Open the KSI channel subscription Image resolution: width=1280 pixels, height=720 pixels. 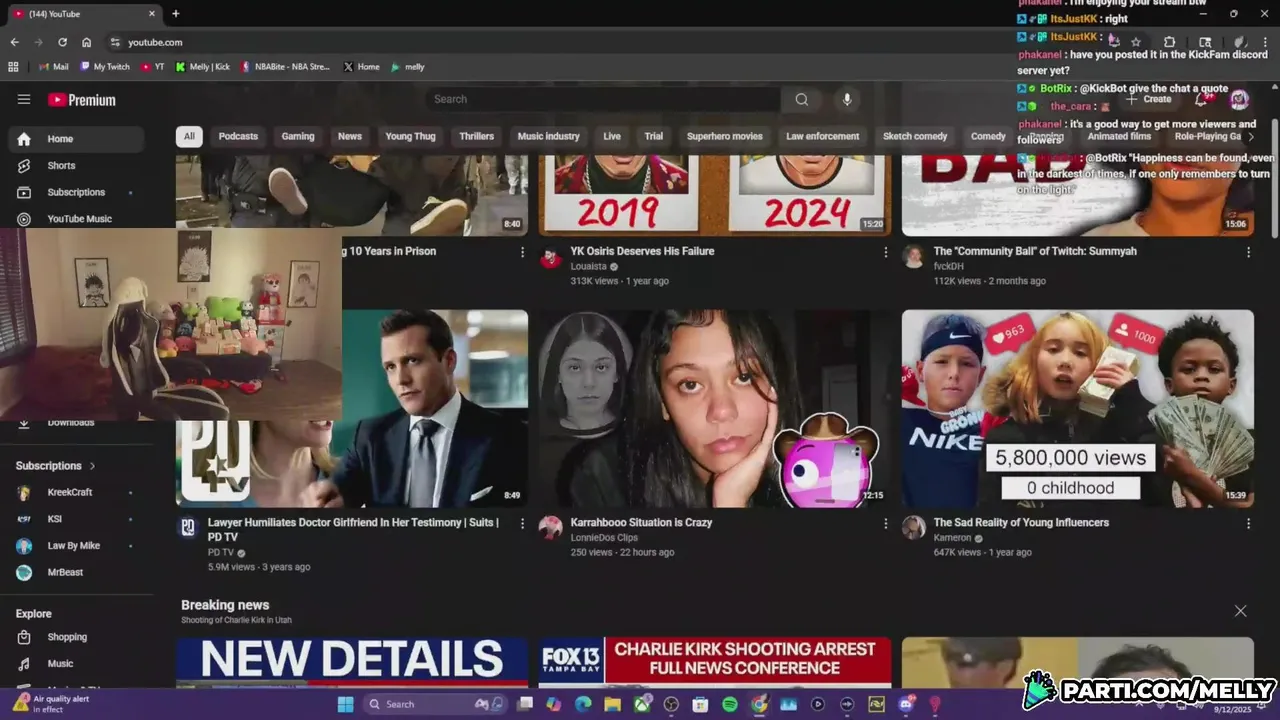click(x=76, y=519)
